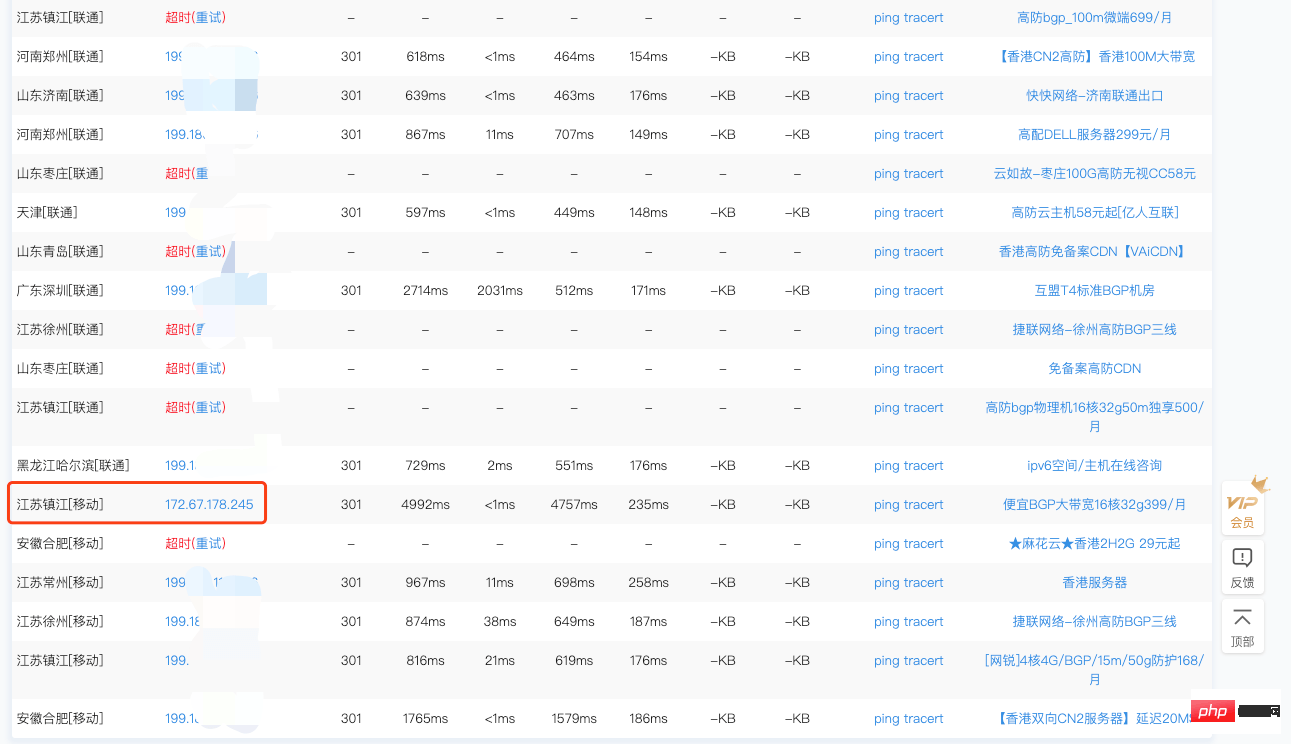
Task: Open IP address 172.67.178.245 link
Action: (x=209, y=505)
